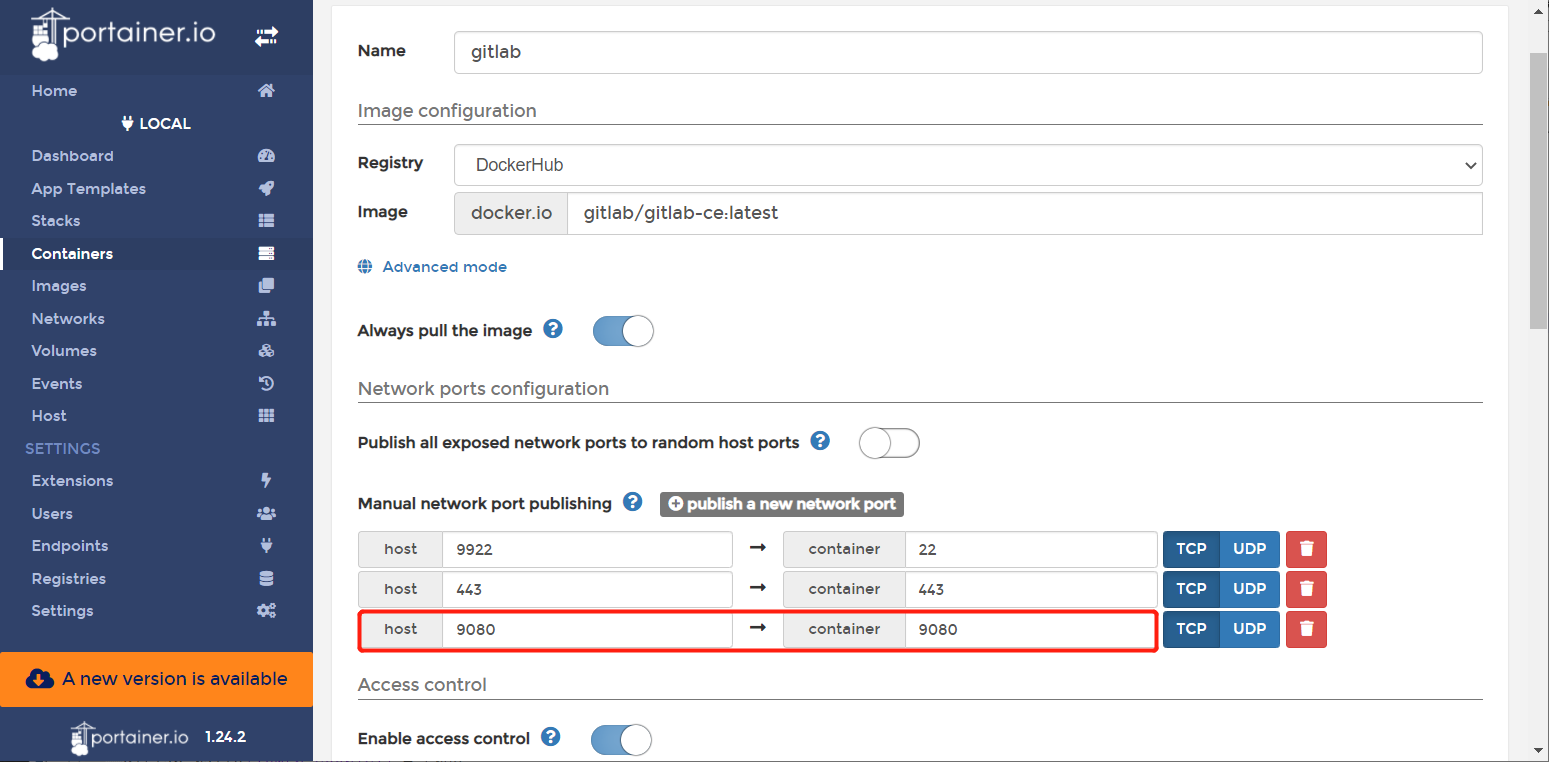The height and width of the screenshot is (762, 1549).
Task: Click host port field containing 9080
Action: (587, 629)
